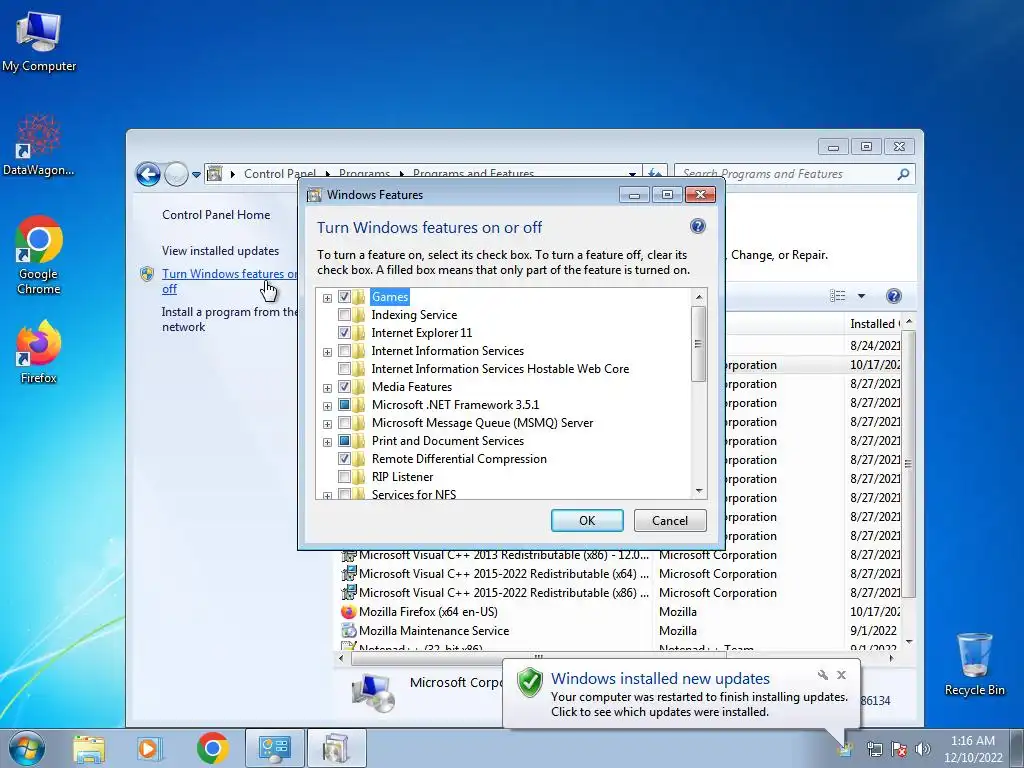Click the network tray icon
The width and height of the screenshot is (1024, 768).
[874, 749]
